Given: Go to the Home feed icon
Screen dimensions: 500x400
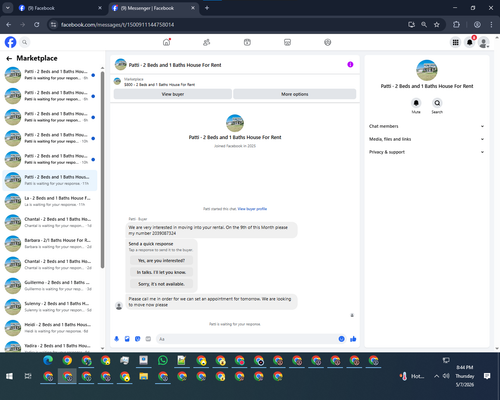Looking at the screenshot, I should coord(166,42).
